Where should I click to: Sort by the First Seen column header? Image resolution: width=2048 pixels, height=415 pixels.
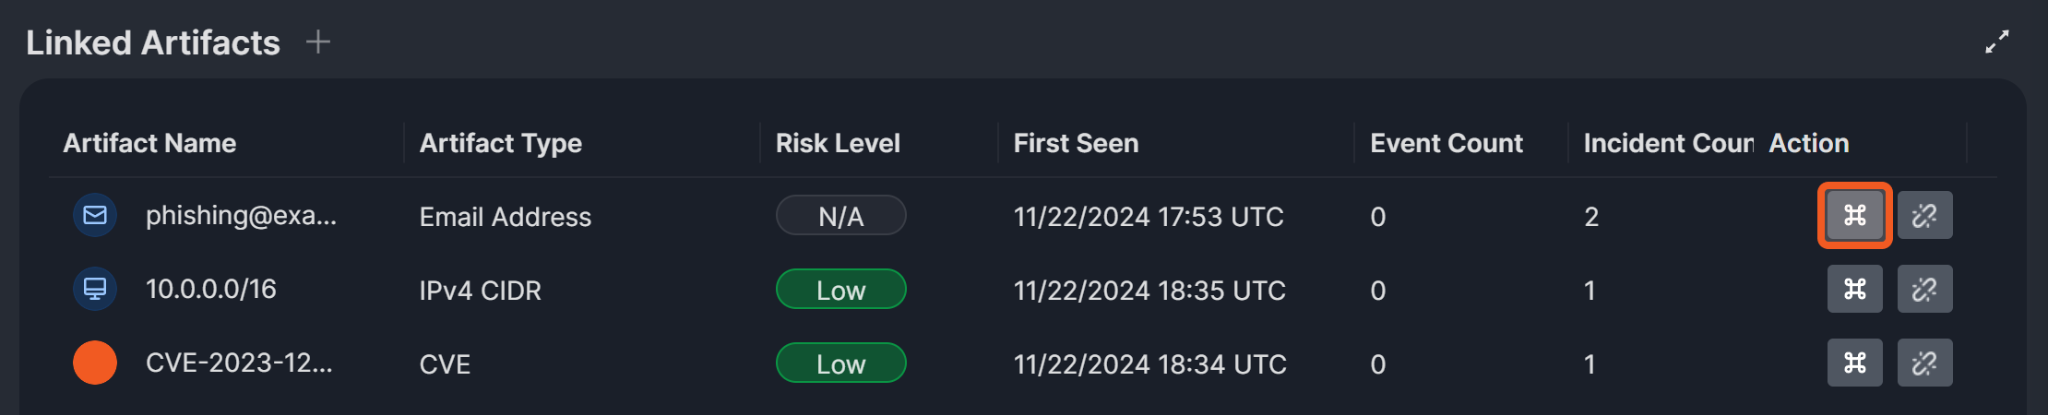[1076, 143]
